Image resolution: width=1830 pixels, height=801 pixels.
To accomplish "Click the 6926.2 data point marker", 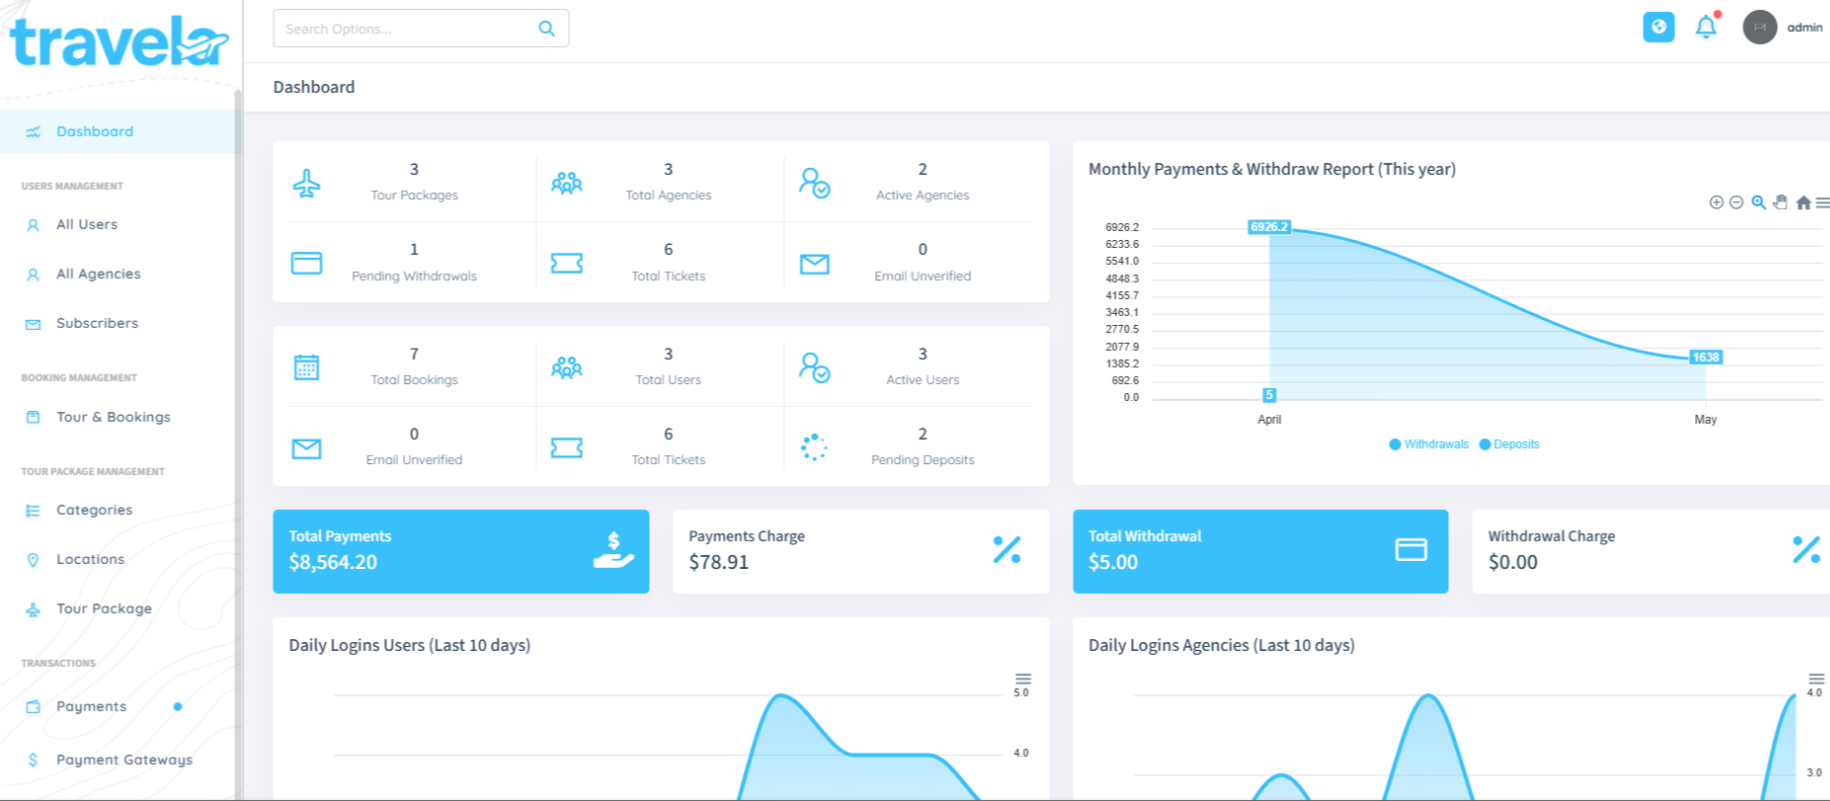I will point(1269,227).
